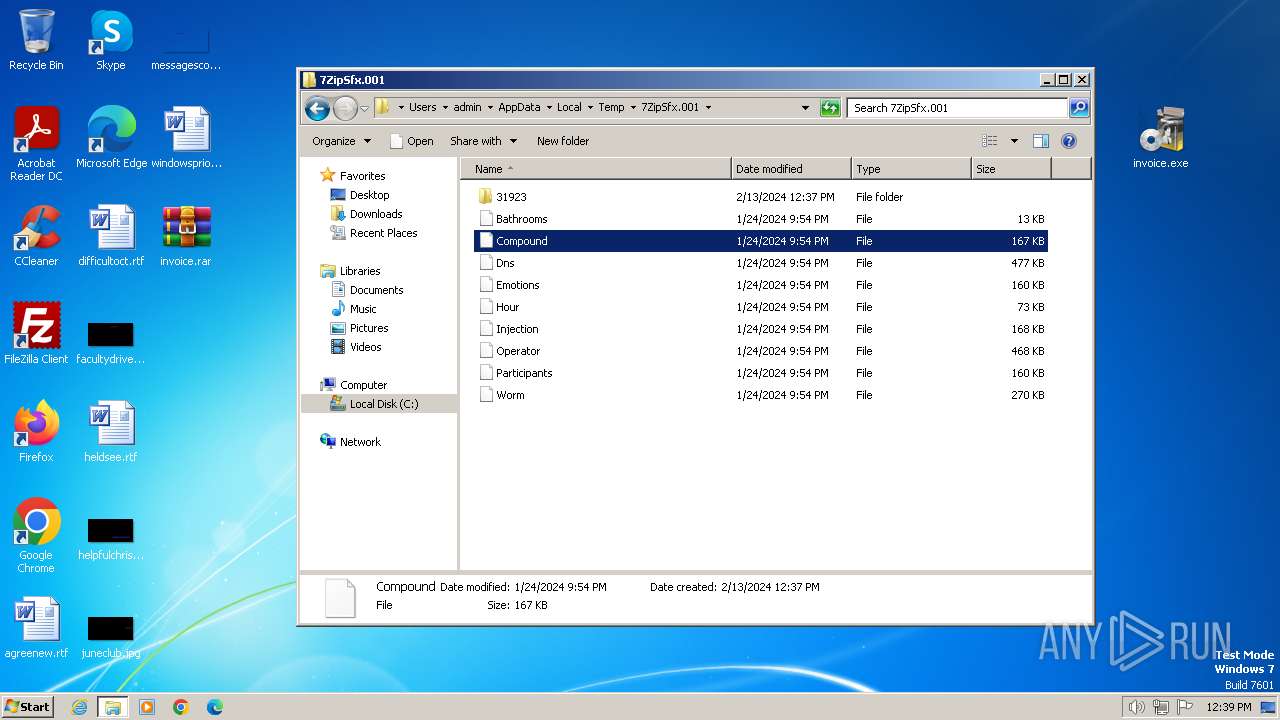The height and width of the screenshot is (720, 1280).
Task: Sort by the Size column header
Action: point(1011,169)
